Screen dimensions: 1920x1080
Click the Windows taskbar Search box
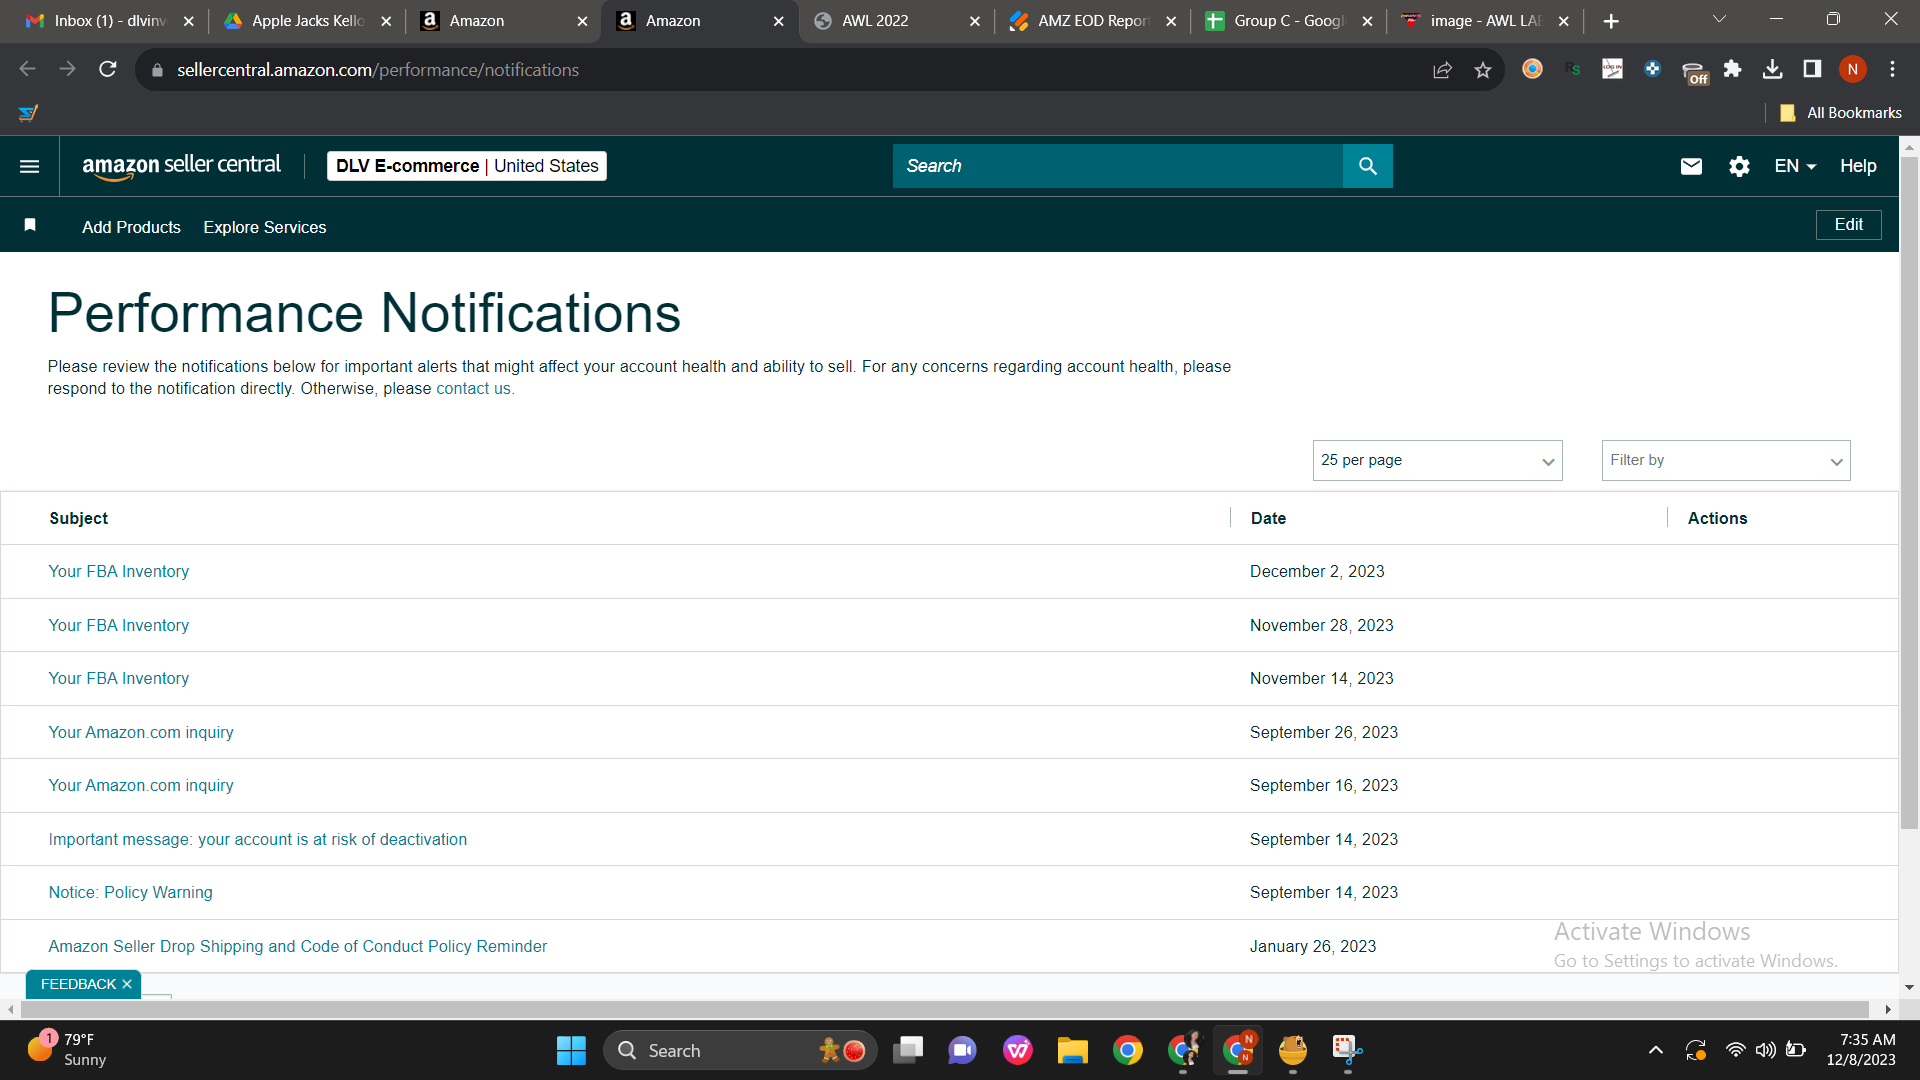coord(740,1050)
